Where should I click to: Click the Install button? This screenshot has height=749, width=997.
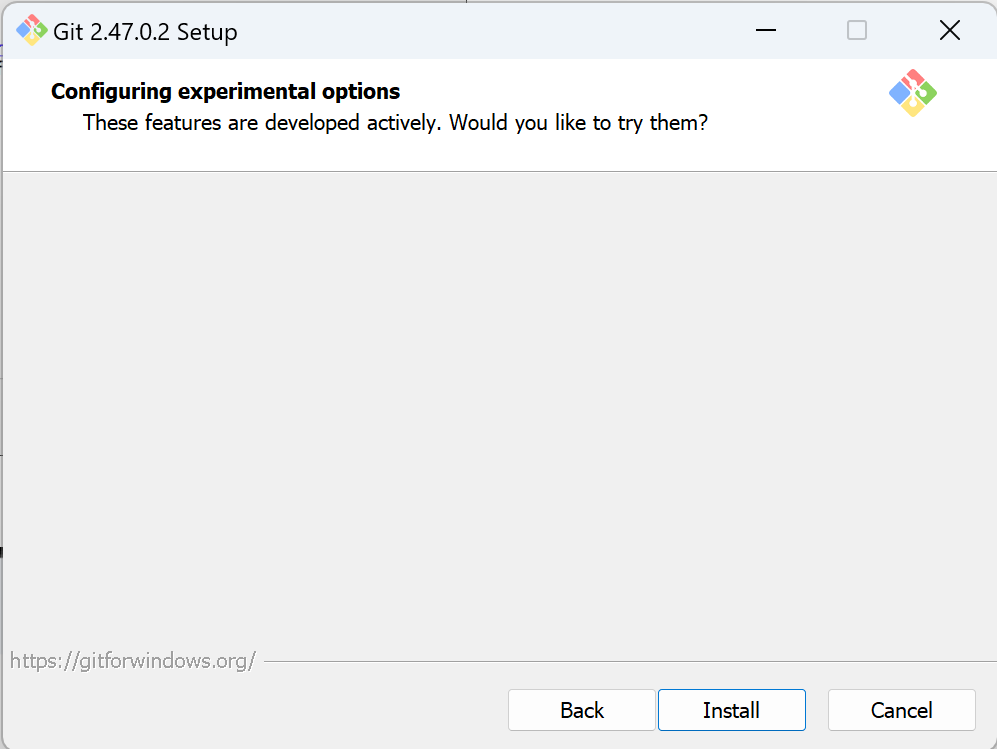coord(731,710)
